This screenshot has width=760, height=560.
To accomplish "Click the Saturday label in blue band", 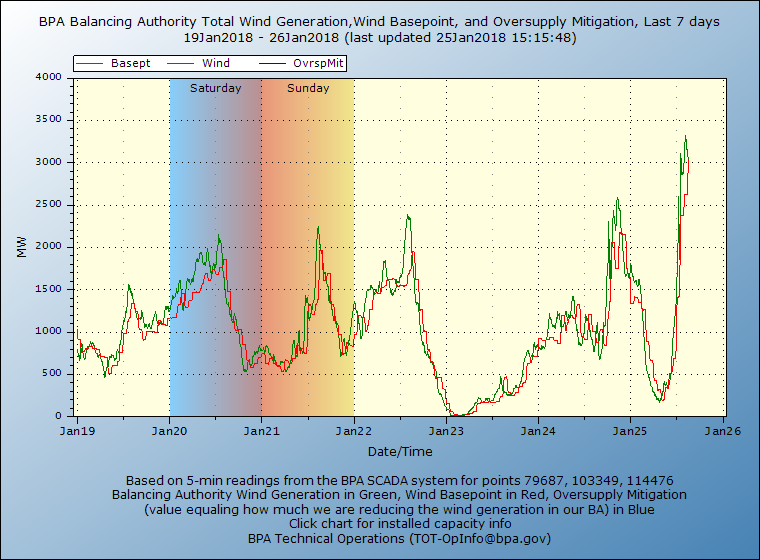I will click(x=215, y=88).
